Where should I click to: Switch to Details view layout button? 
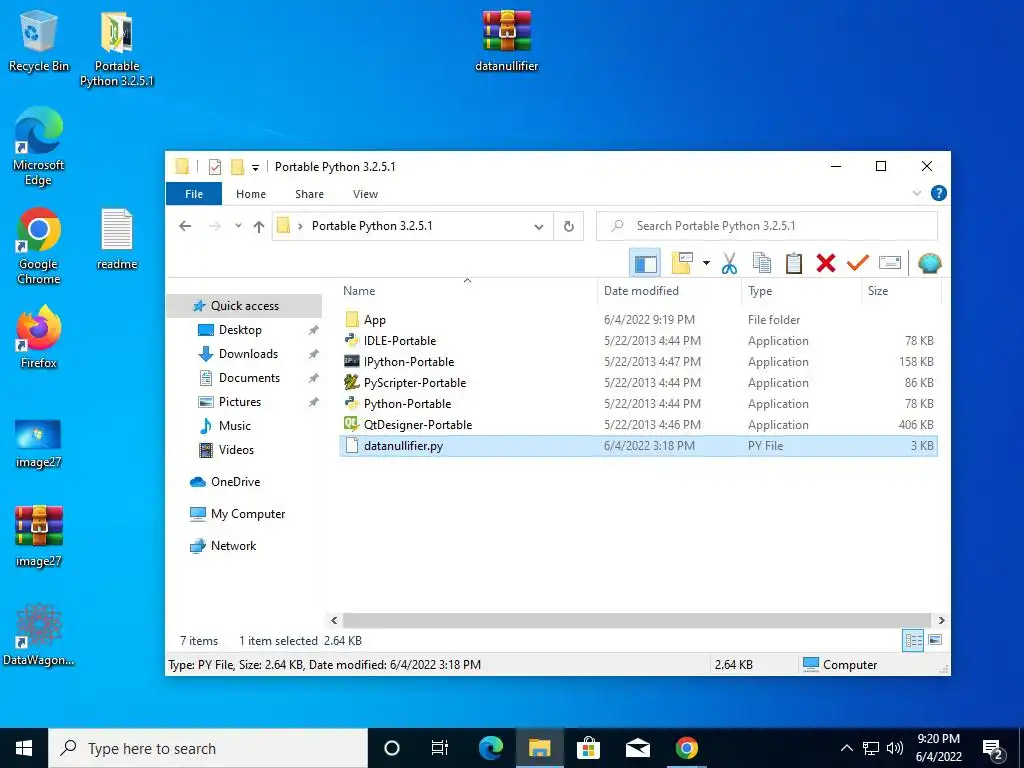(913, 641)
